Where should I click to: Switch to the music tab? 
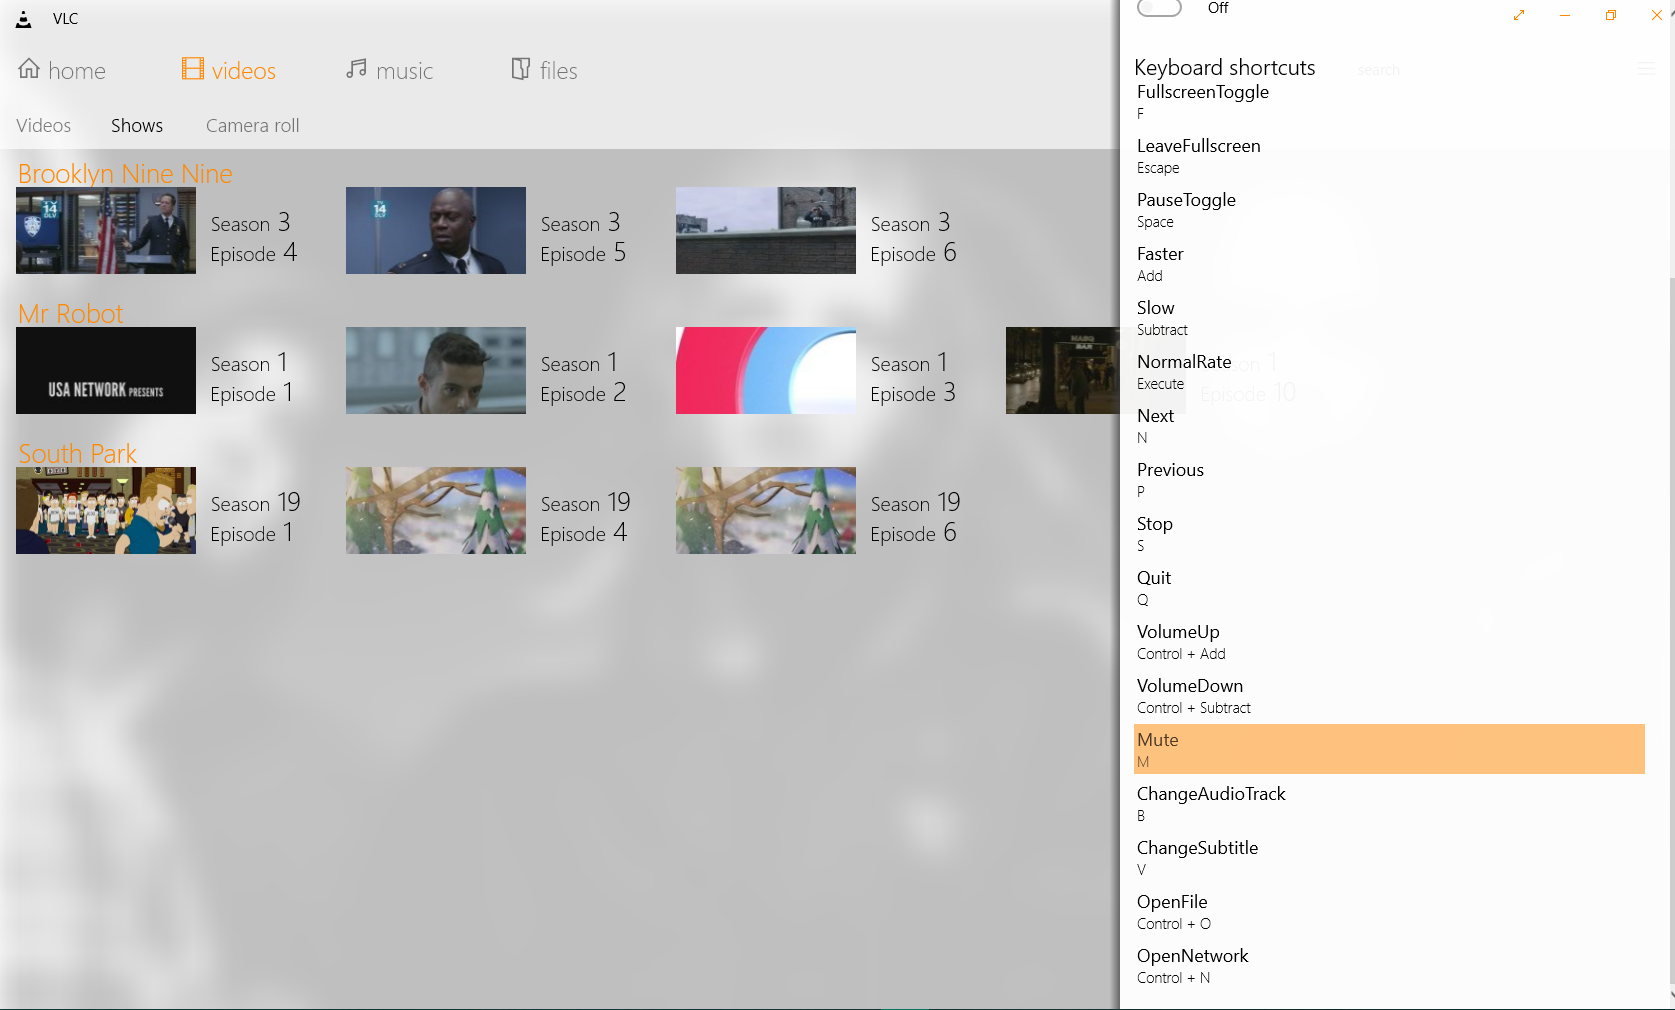pyautogui.click(x=390, y=70)
